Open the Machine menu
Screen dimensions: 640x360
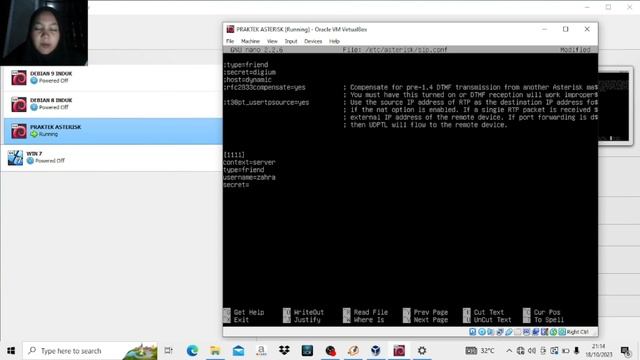[x=250, y=41]
